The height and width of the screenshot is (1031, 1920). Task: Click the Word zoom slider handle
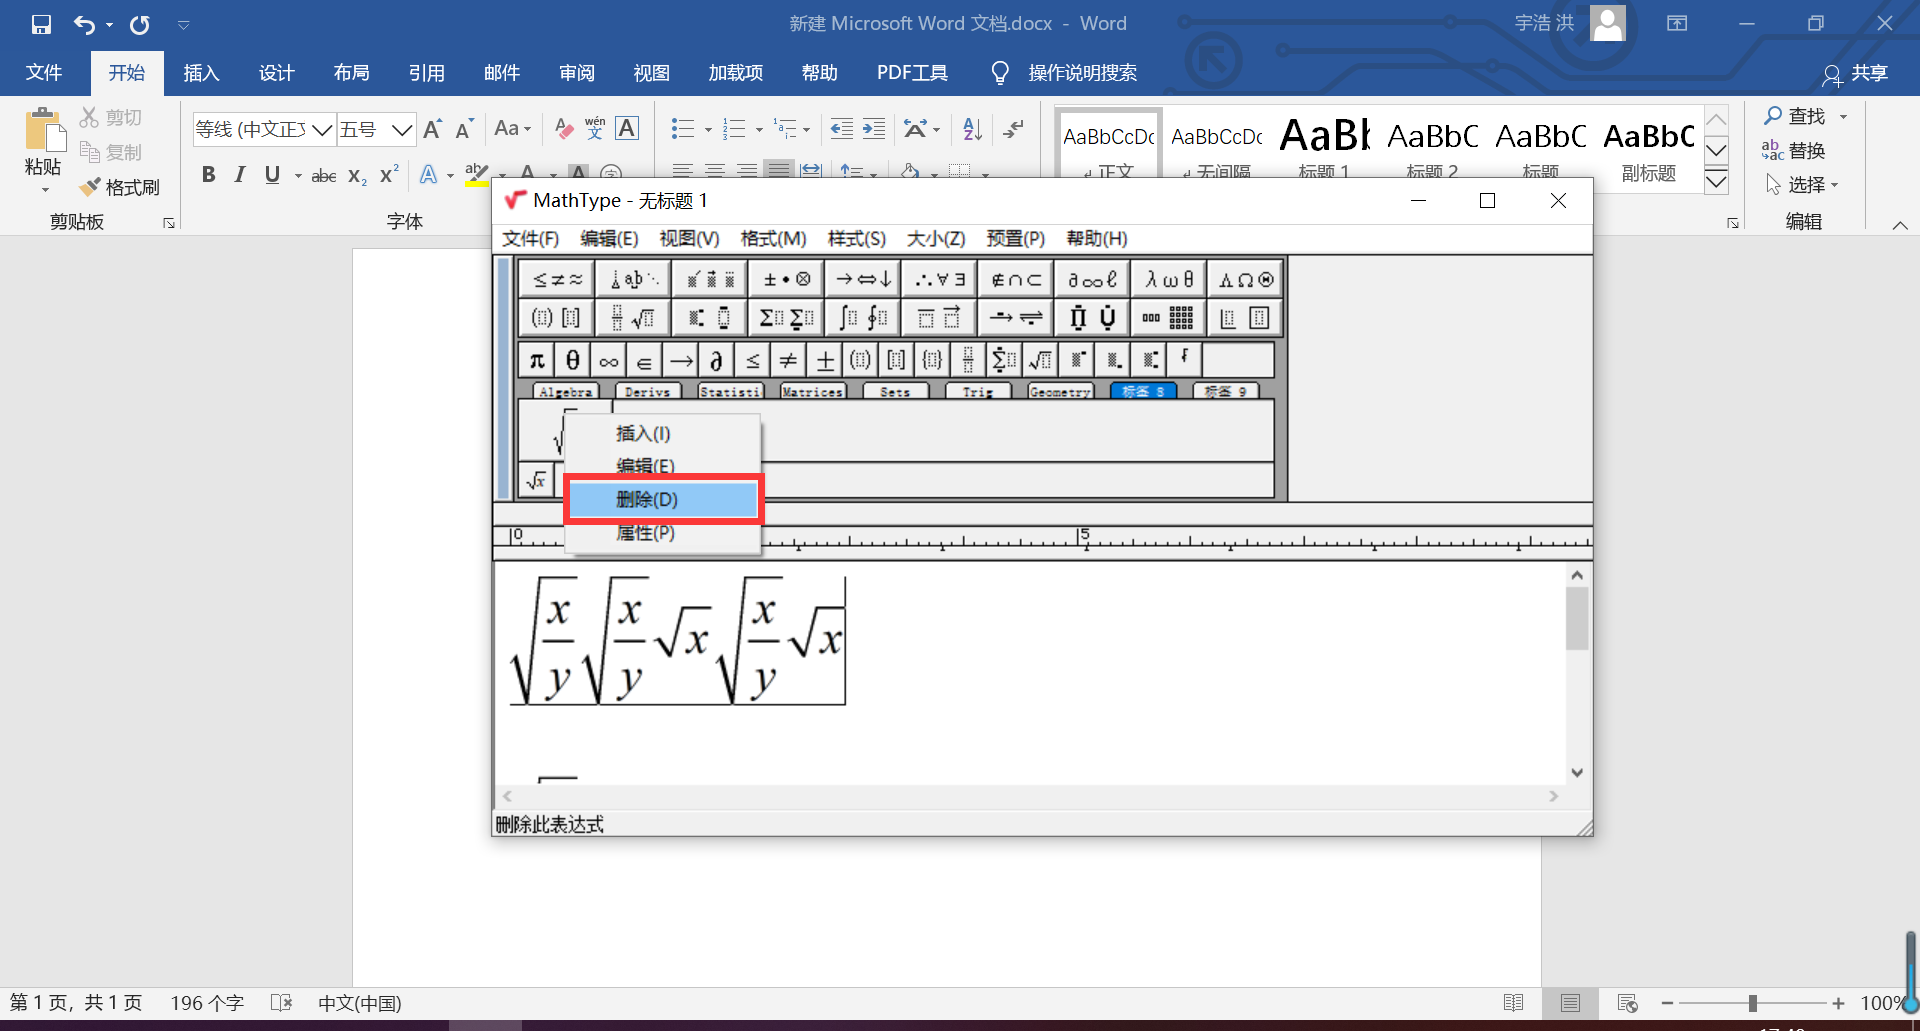tap(1752, 1003)
